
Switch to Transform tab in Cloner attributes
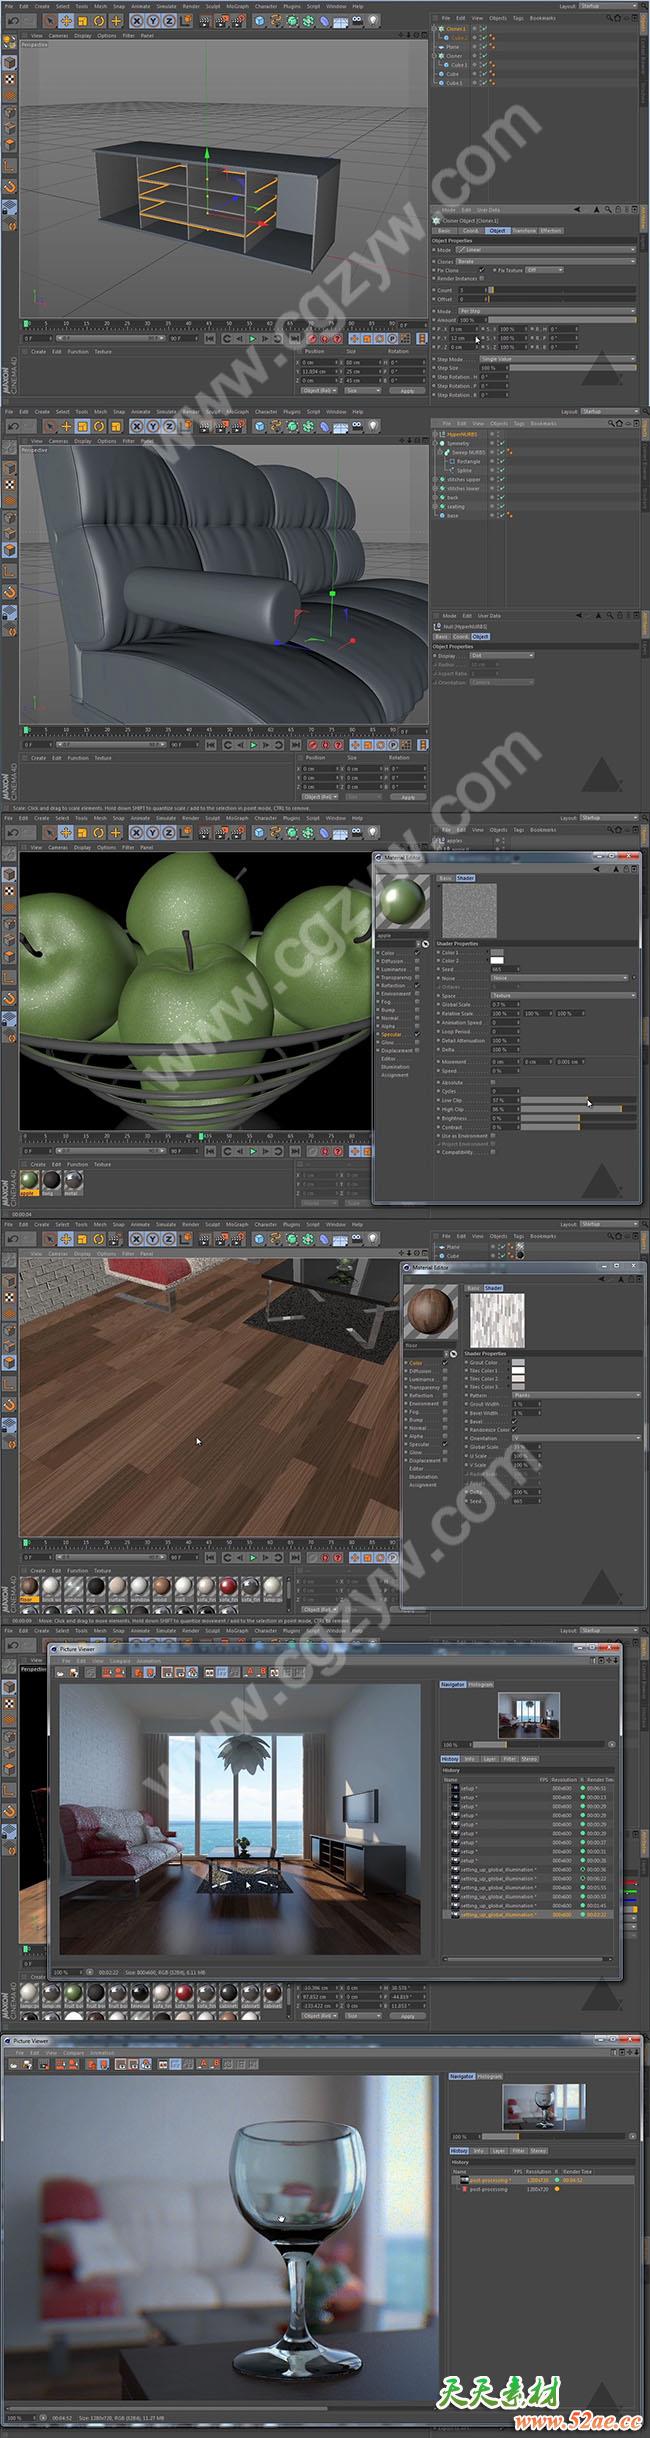(x=525, y=231)
